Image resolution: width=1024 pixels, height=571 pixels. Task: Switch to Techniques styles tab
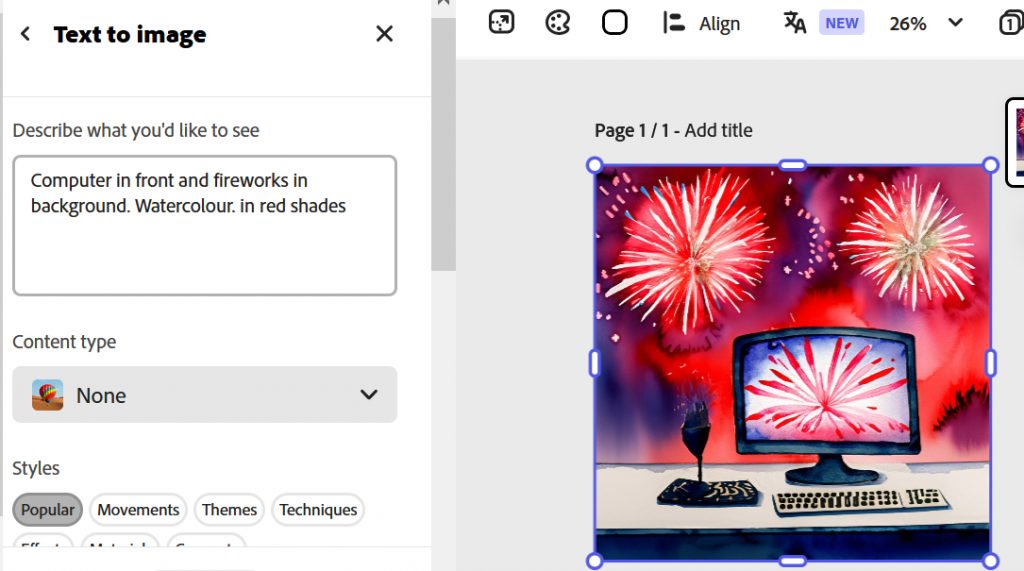tap(318, 510)
